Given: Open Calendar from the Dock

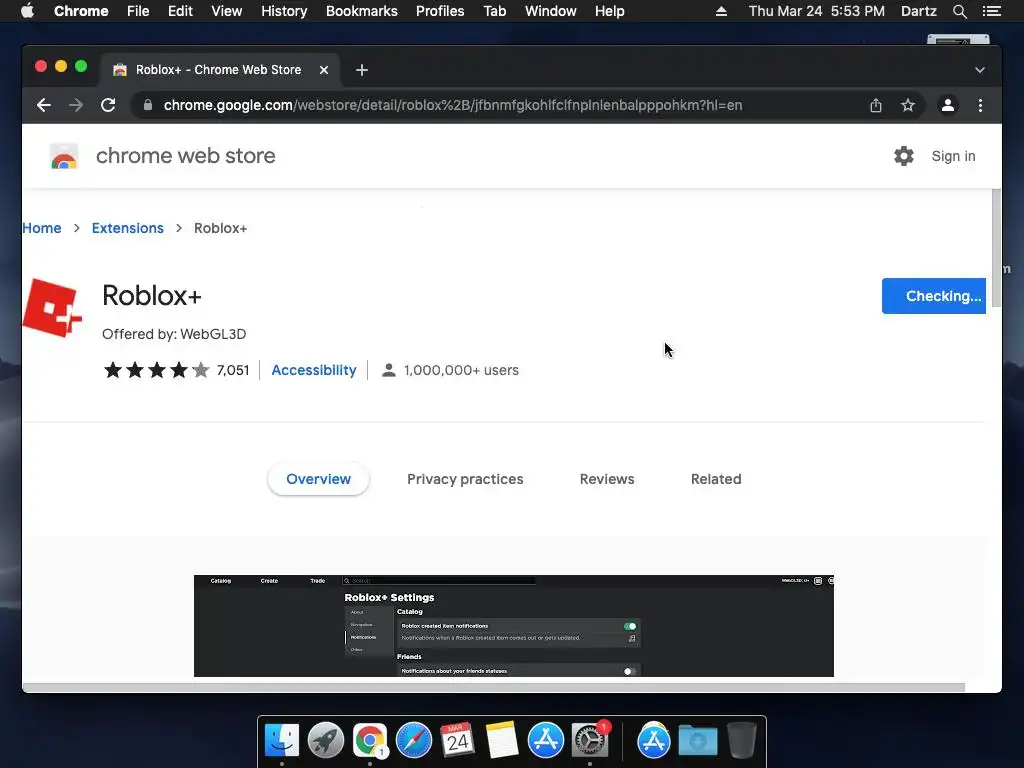Looking at the screenshot, I should click(458, 741).
